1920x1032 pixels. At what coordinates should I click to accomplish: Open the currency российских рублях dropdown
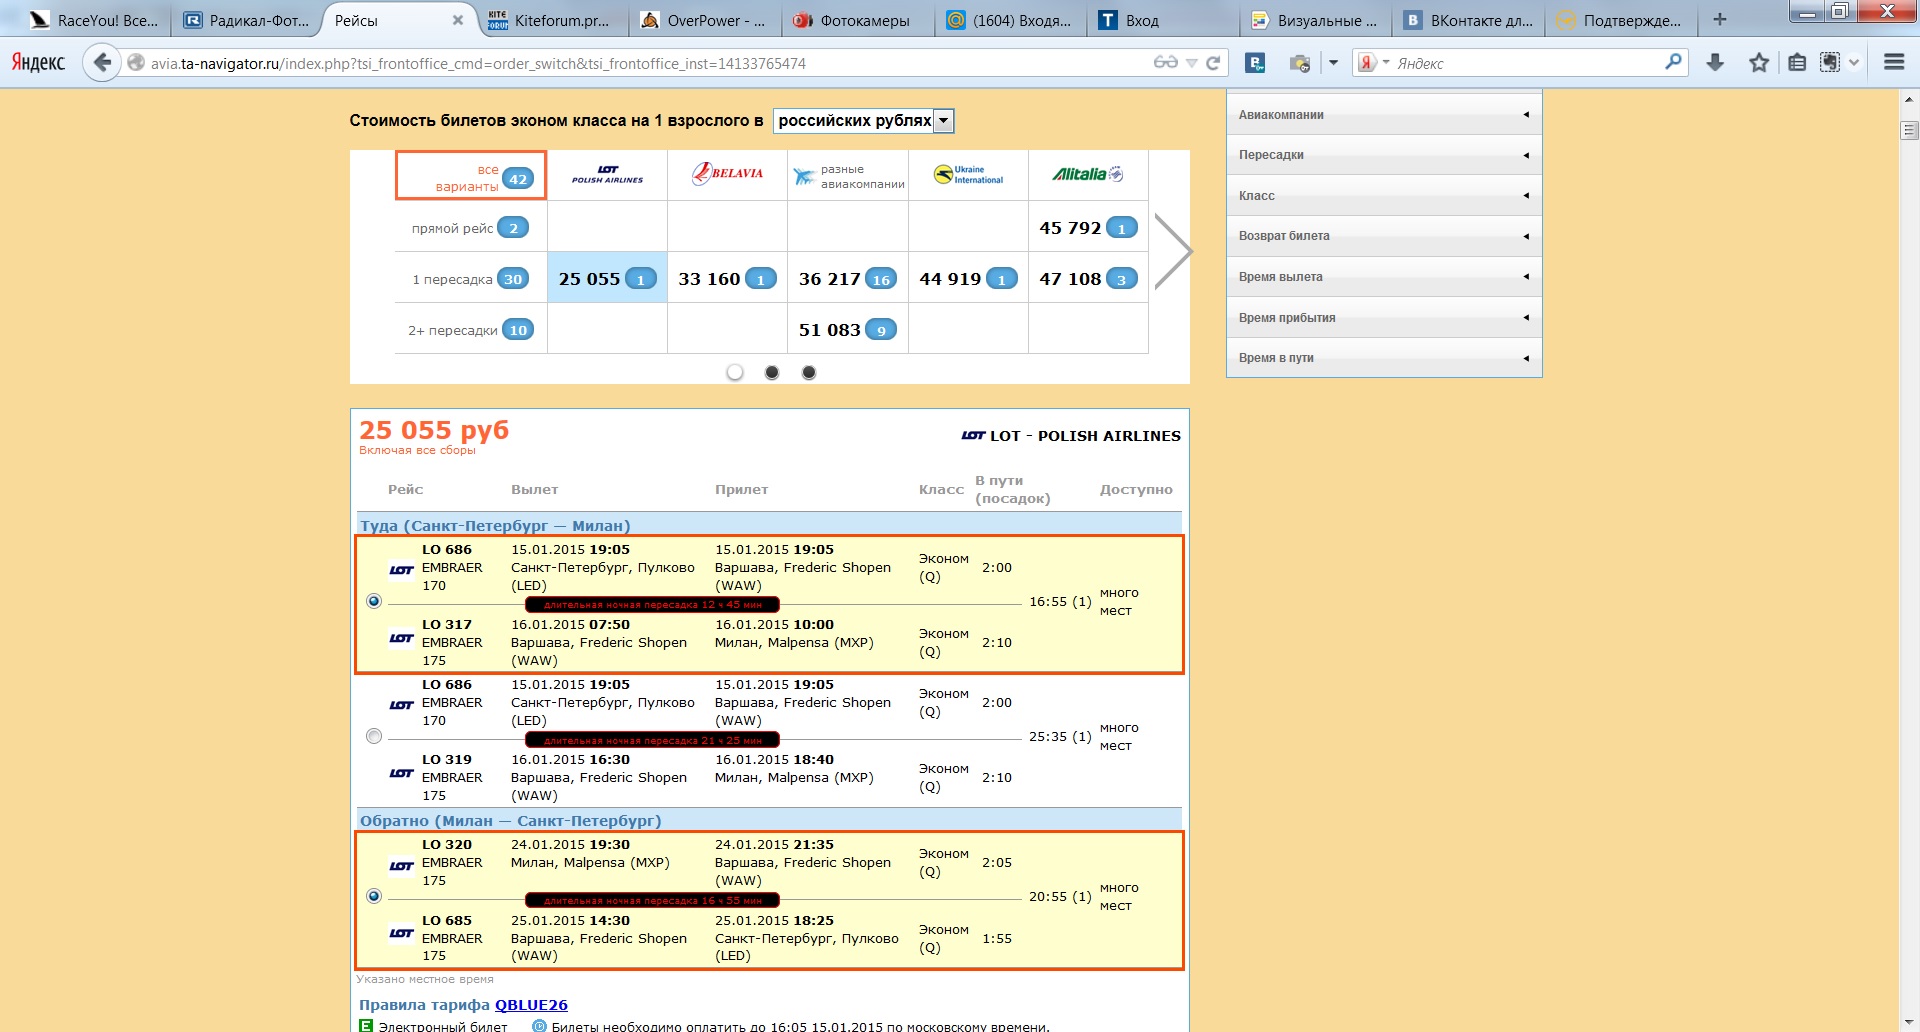864,121
